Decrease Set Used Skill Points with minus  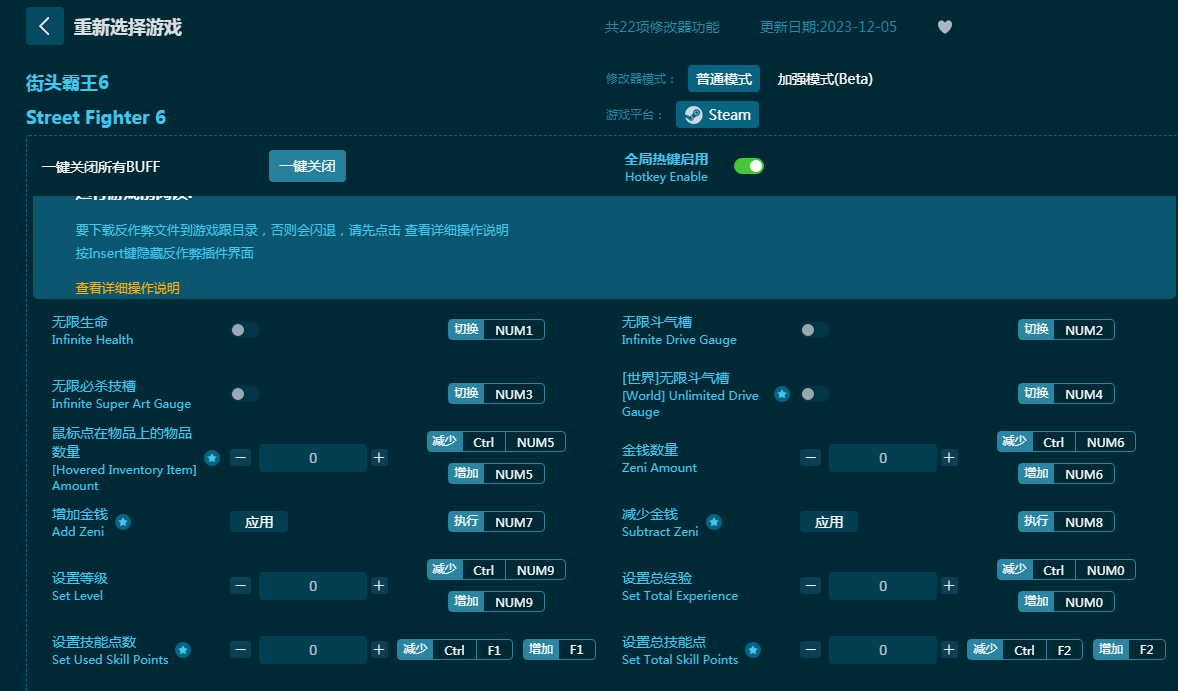click(x=240, y=650)
